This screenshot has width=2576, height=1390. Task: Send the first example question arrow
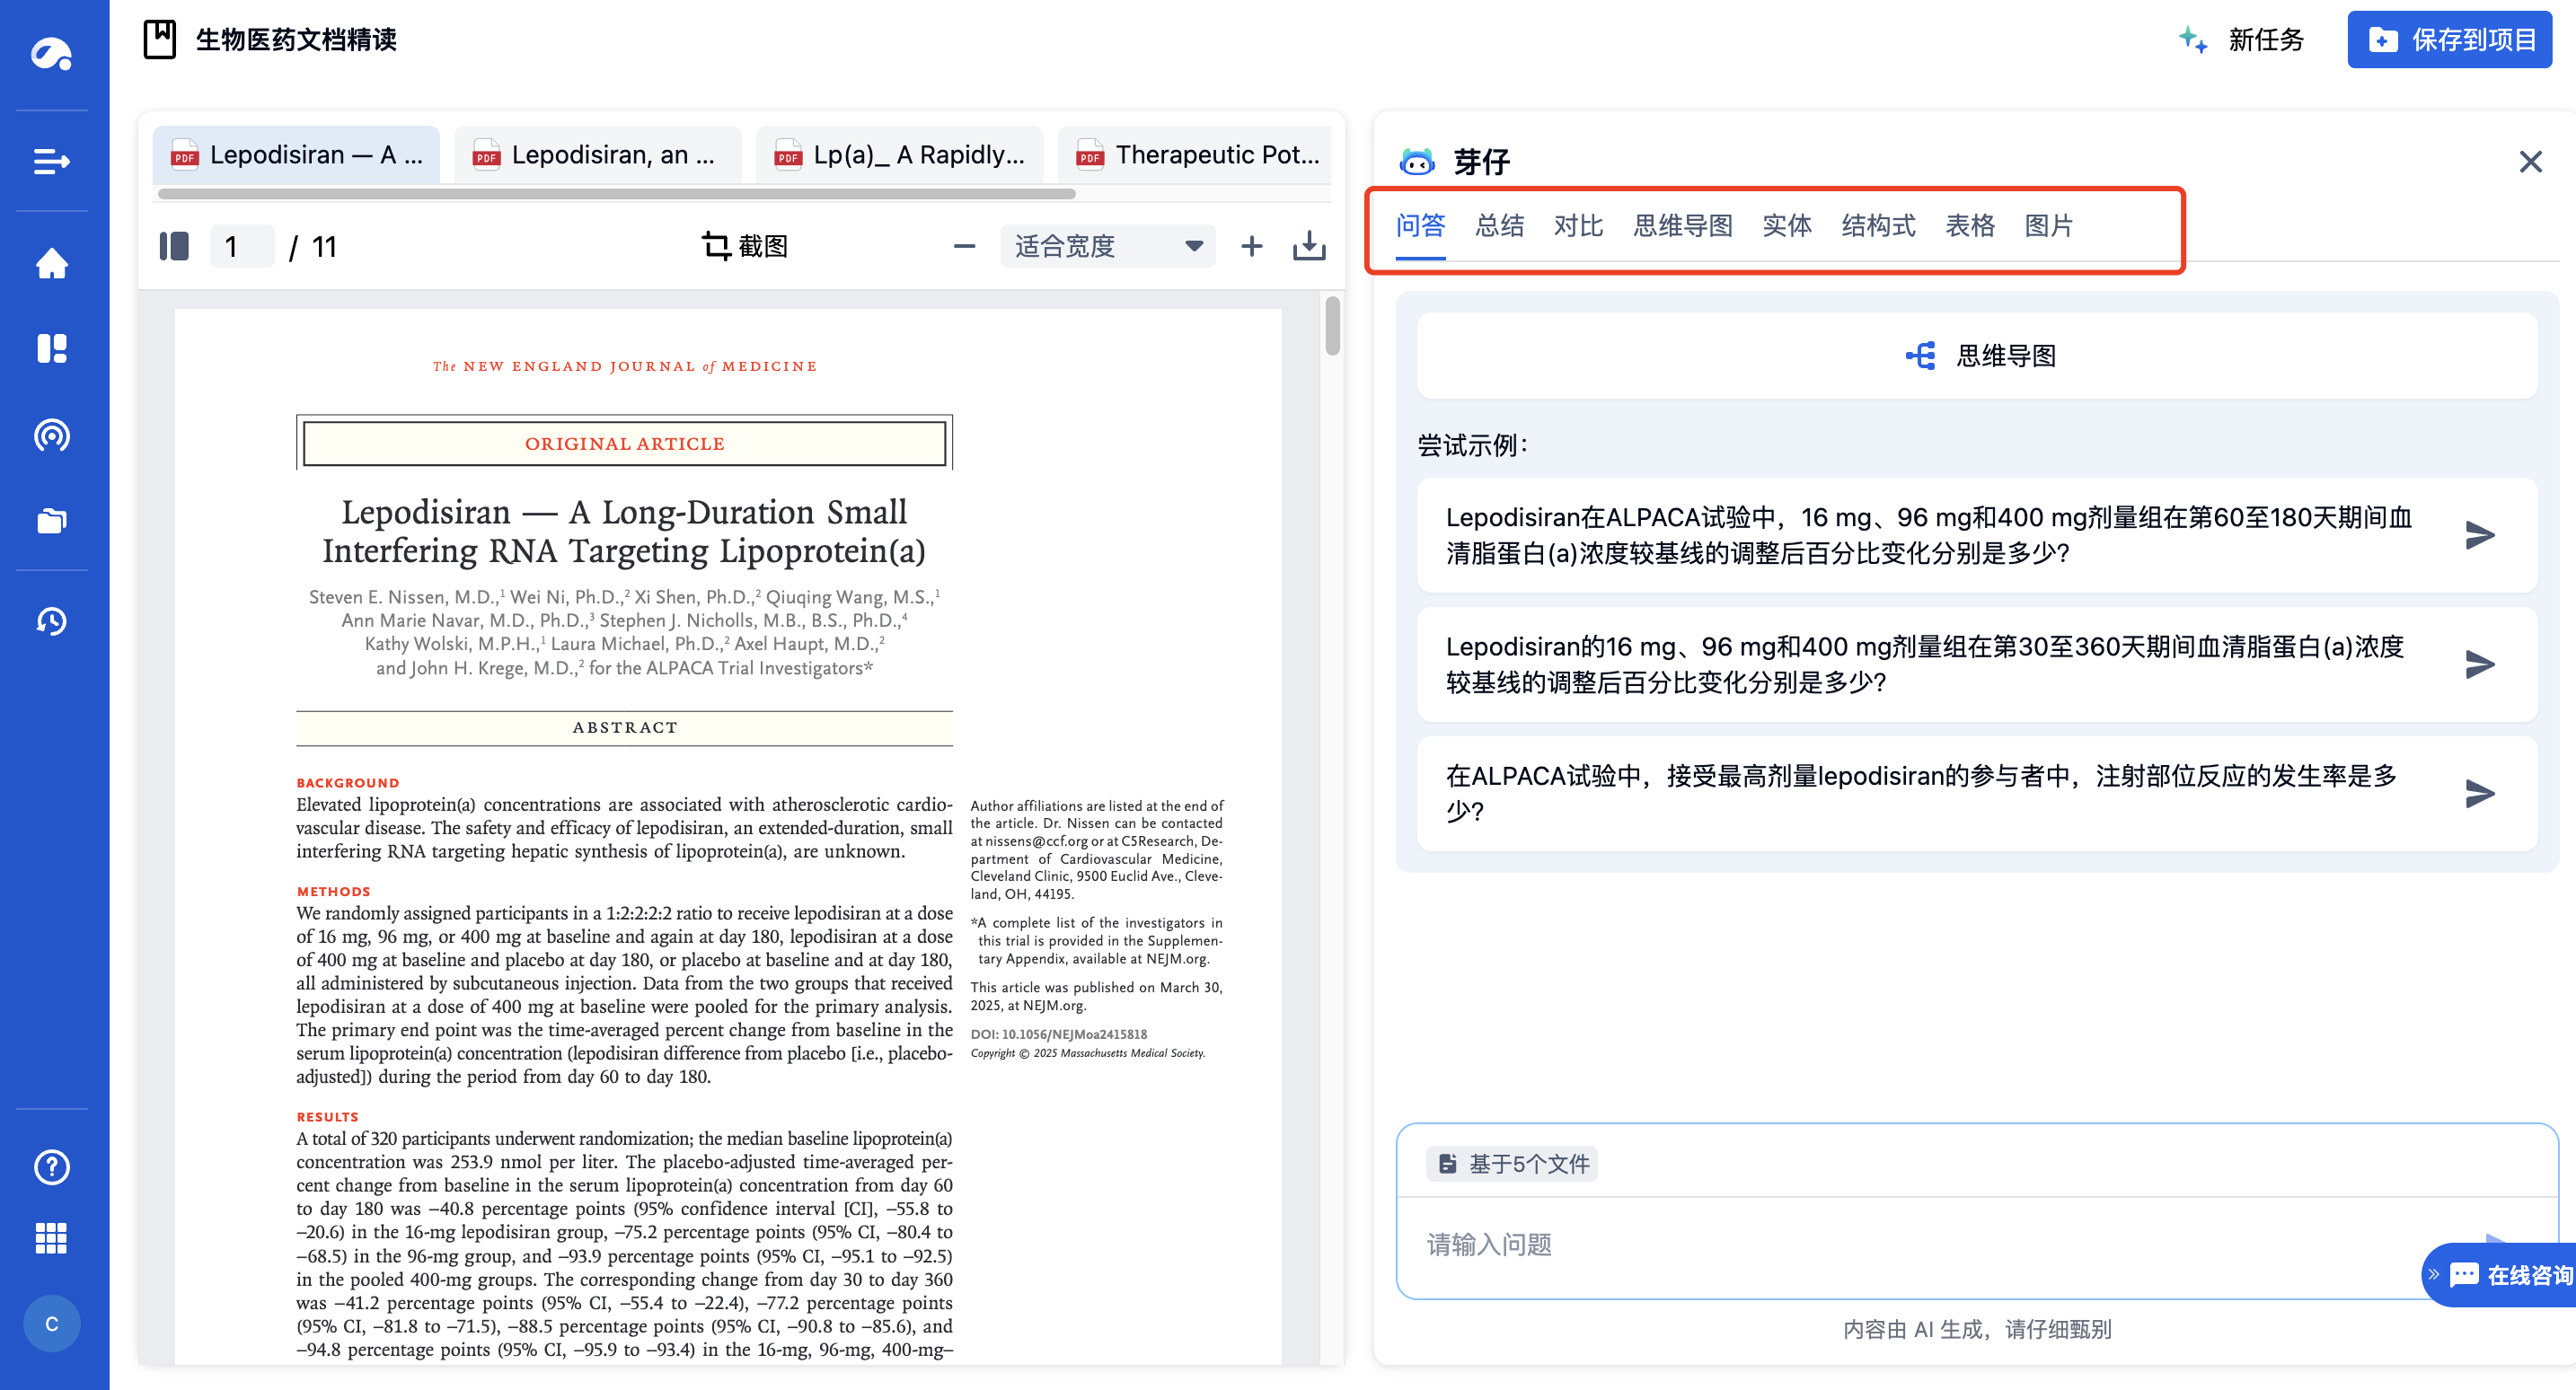2479,535
